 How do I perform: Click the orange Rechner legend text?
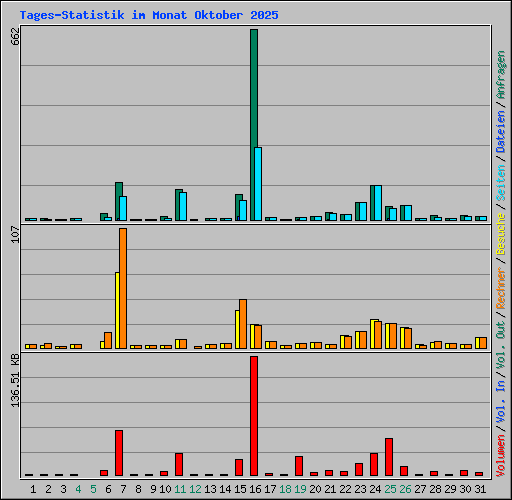pos(501,288)
